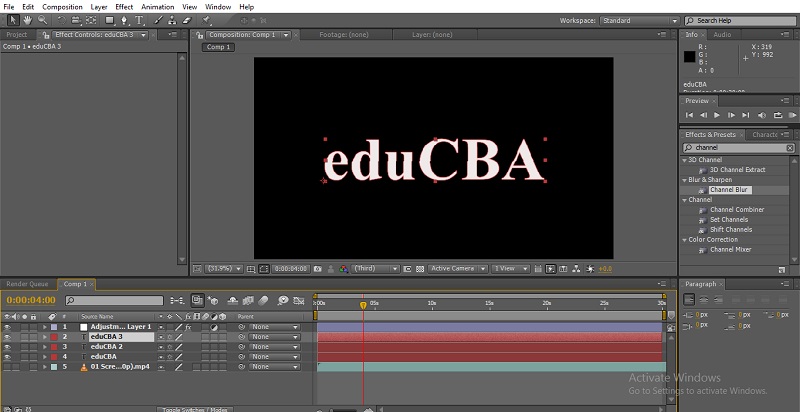Clear the channel search in Effects & Presets
This screenshot has height=412, width=800.
[790, 148]
